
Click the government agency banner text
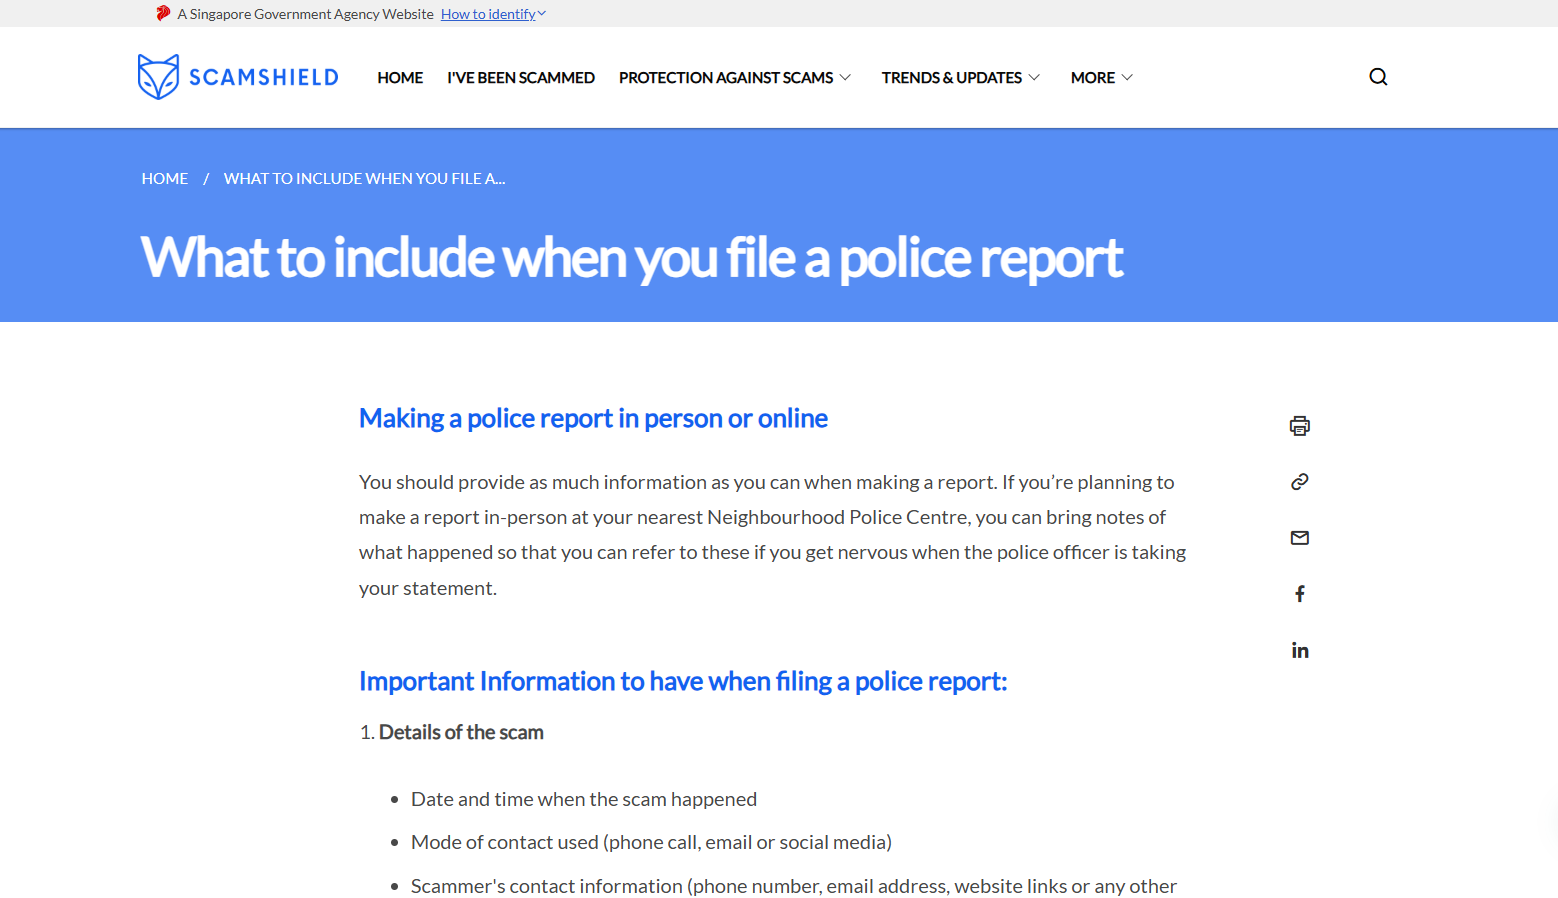(305, 13)
